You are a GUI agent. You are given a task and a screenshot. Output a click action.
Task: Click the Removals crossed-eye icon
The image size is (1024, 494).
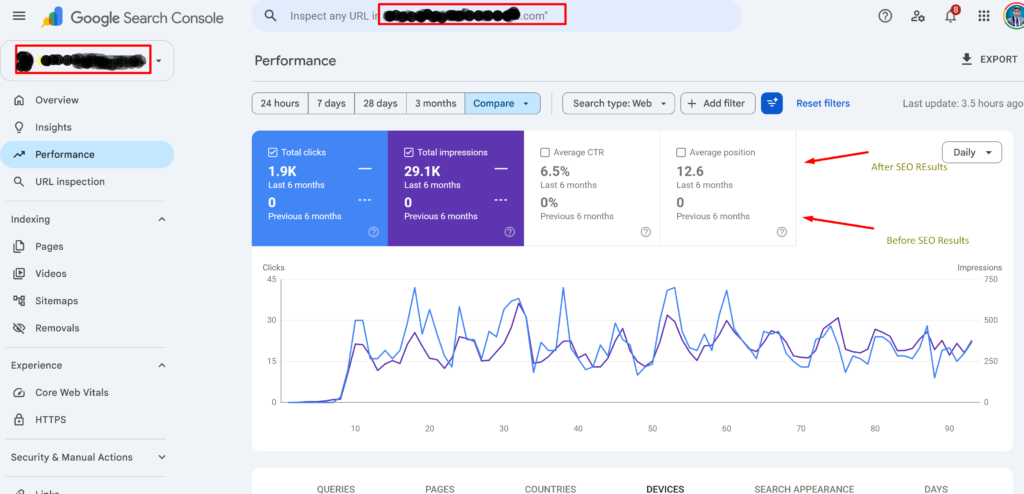coord(20,328)
